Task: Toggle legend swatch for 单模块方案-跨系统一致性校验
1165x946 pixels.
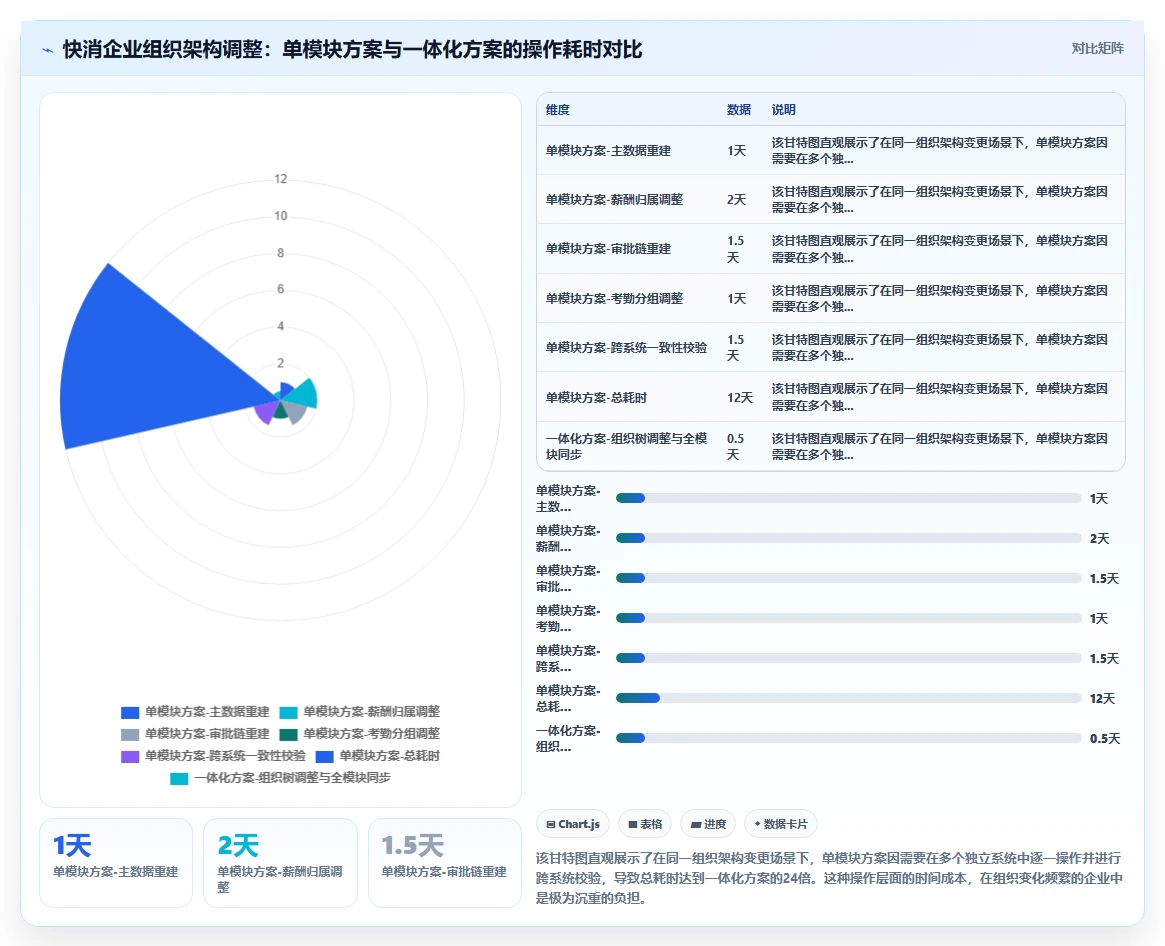Action: 130,757
